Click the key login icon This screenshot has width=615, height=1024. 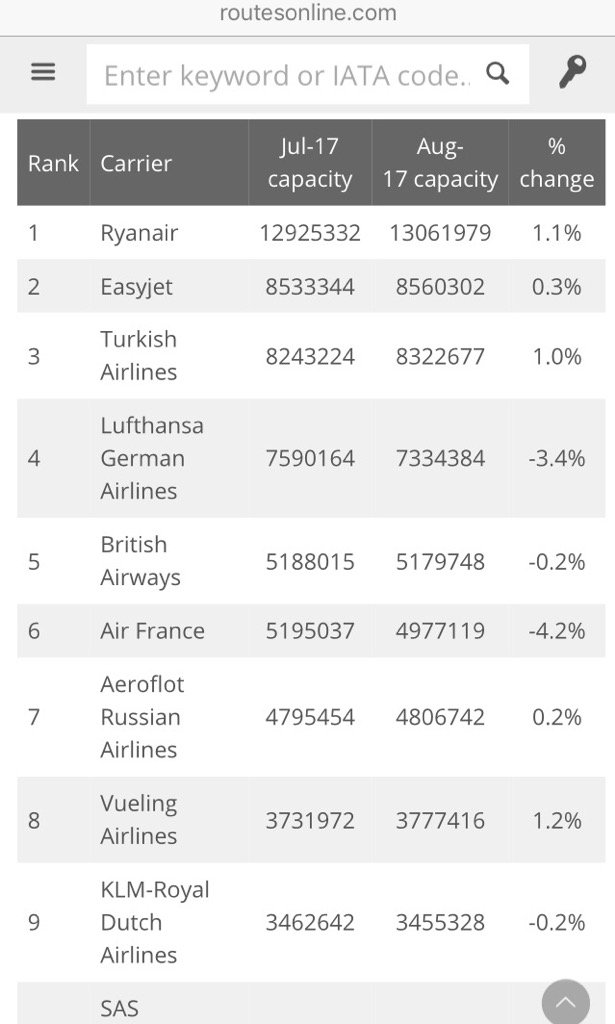[x=572, y=73]
